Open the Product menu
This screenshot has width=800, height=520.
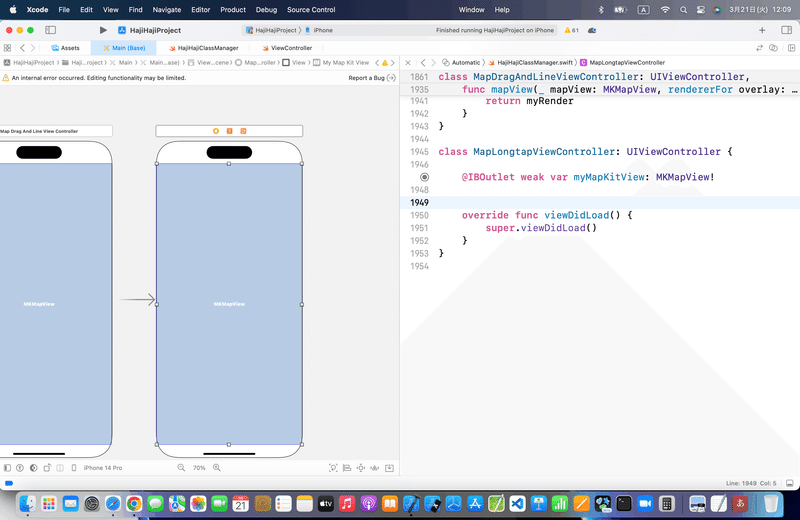pos(233,10)
